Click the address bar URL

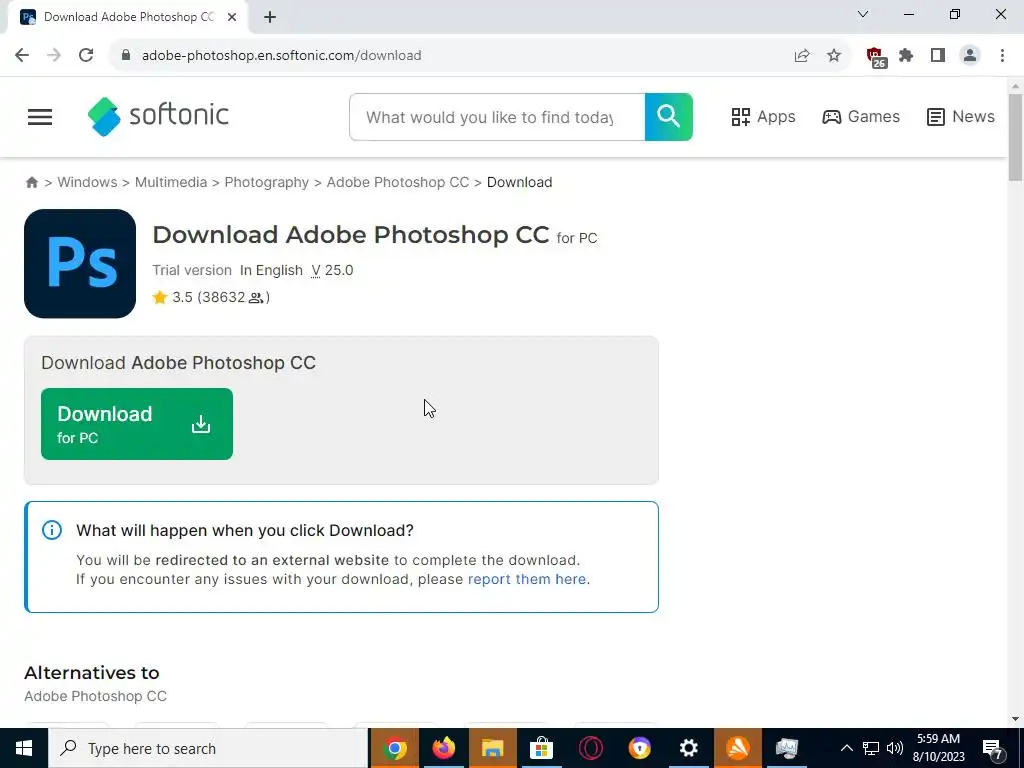pyautogui.click(x=281, y=56)
